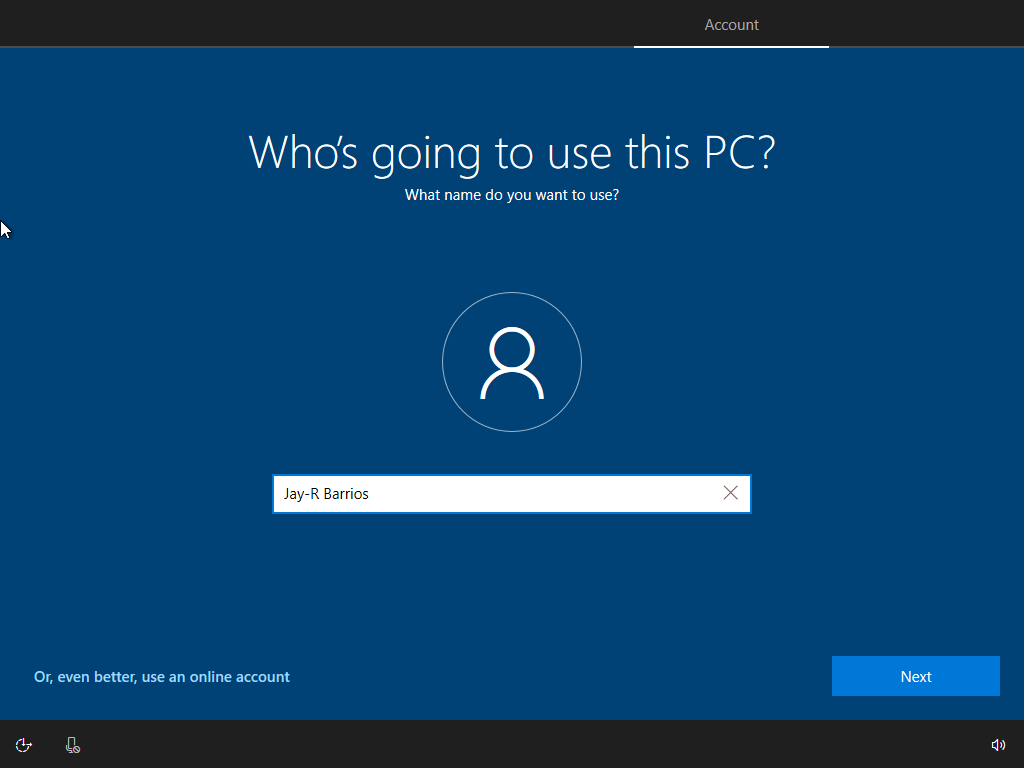
Task: Open the volume control speaker icon
Action: coord(997,745)
